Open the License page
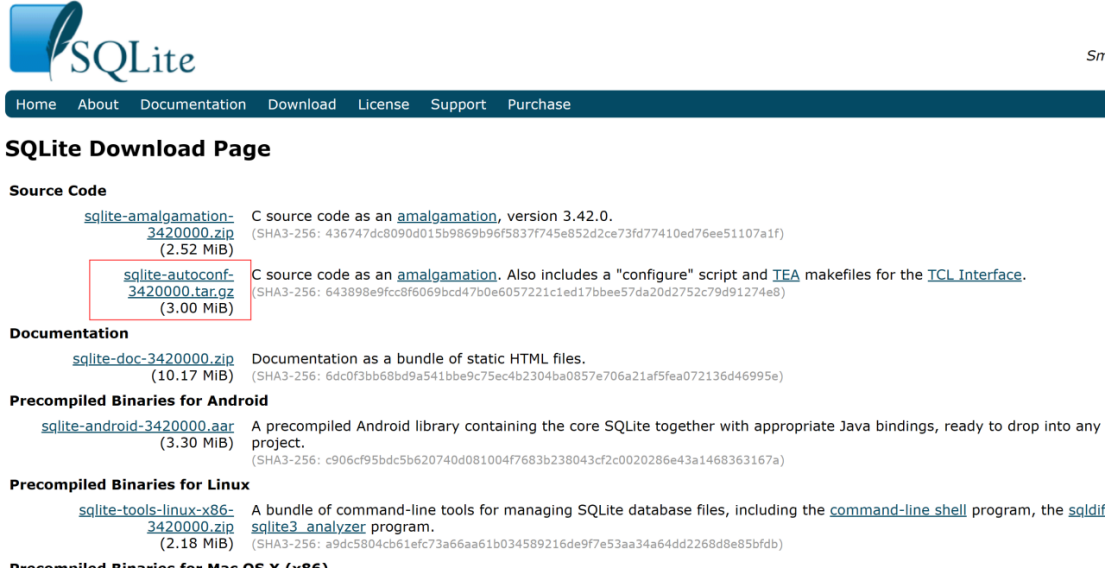 coord(383,104)
